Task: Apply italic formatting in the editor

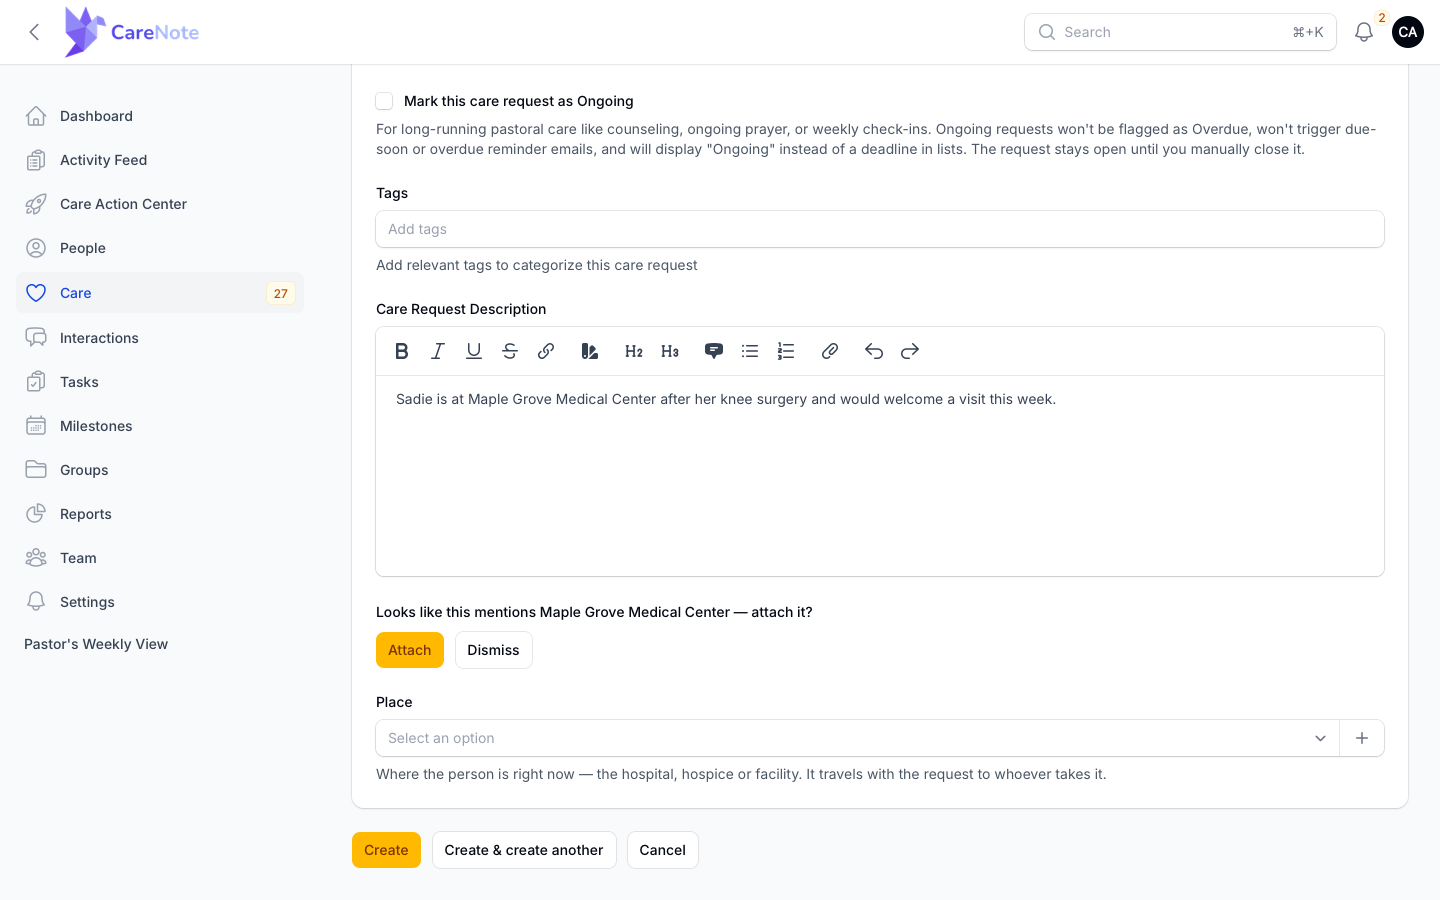Action: coord(438,351)
